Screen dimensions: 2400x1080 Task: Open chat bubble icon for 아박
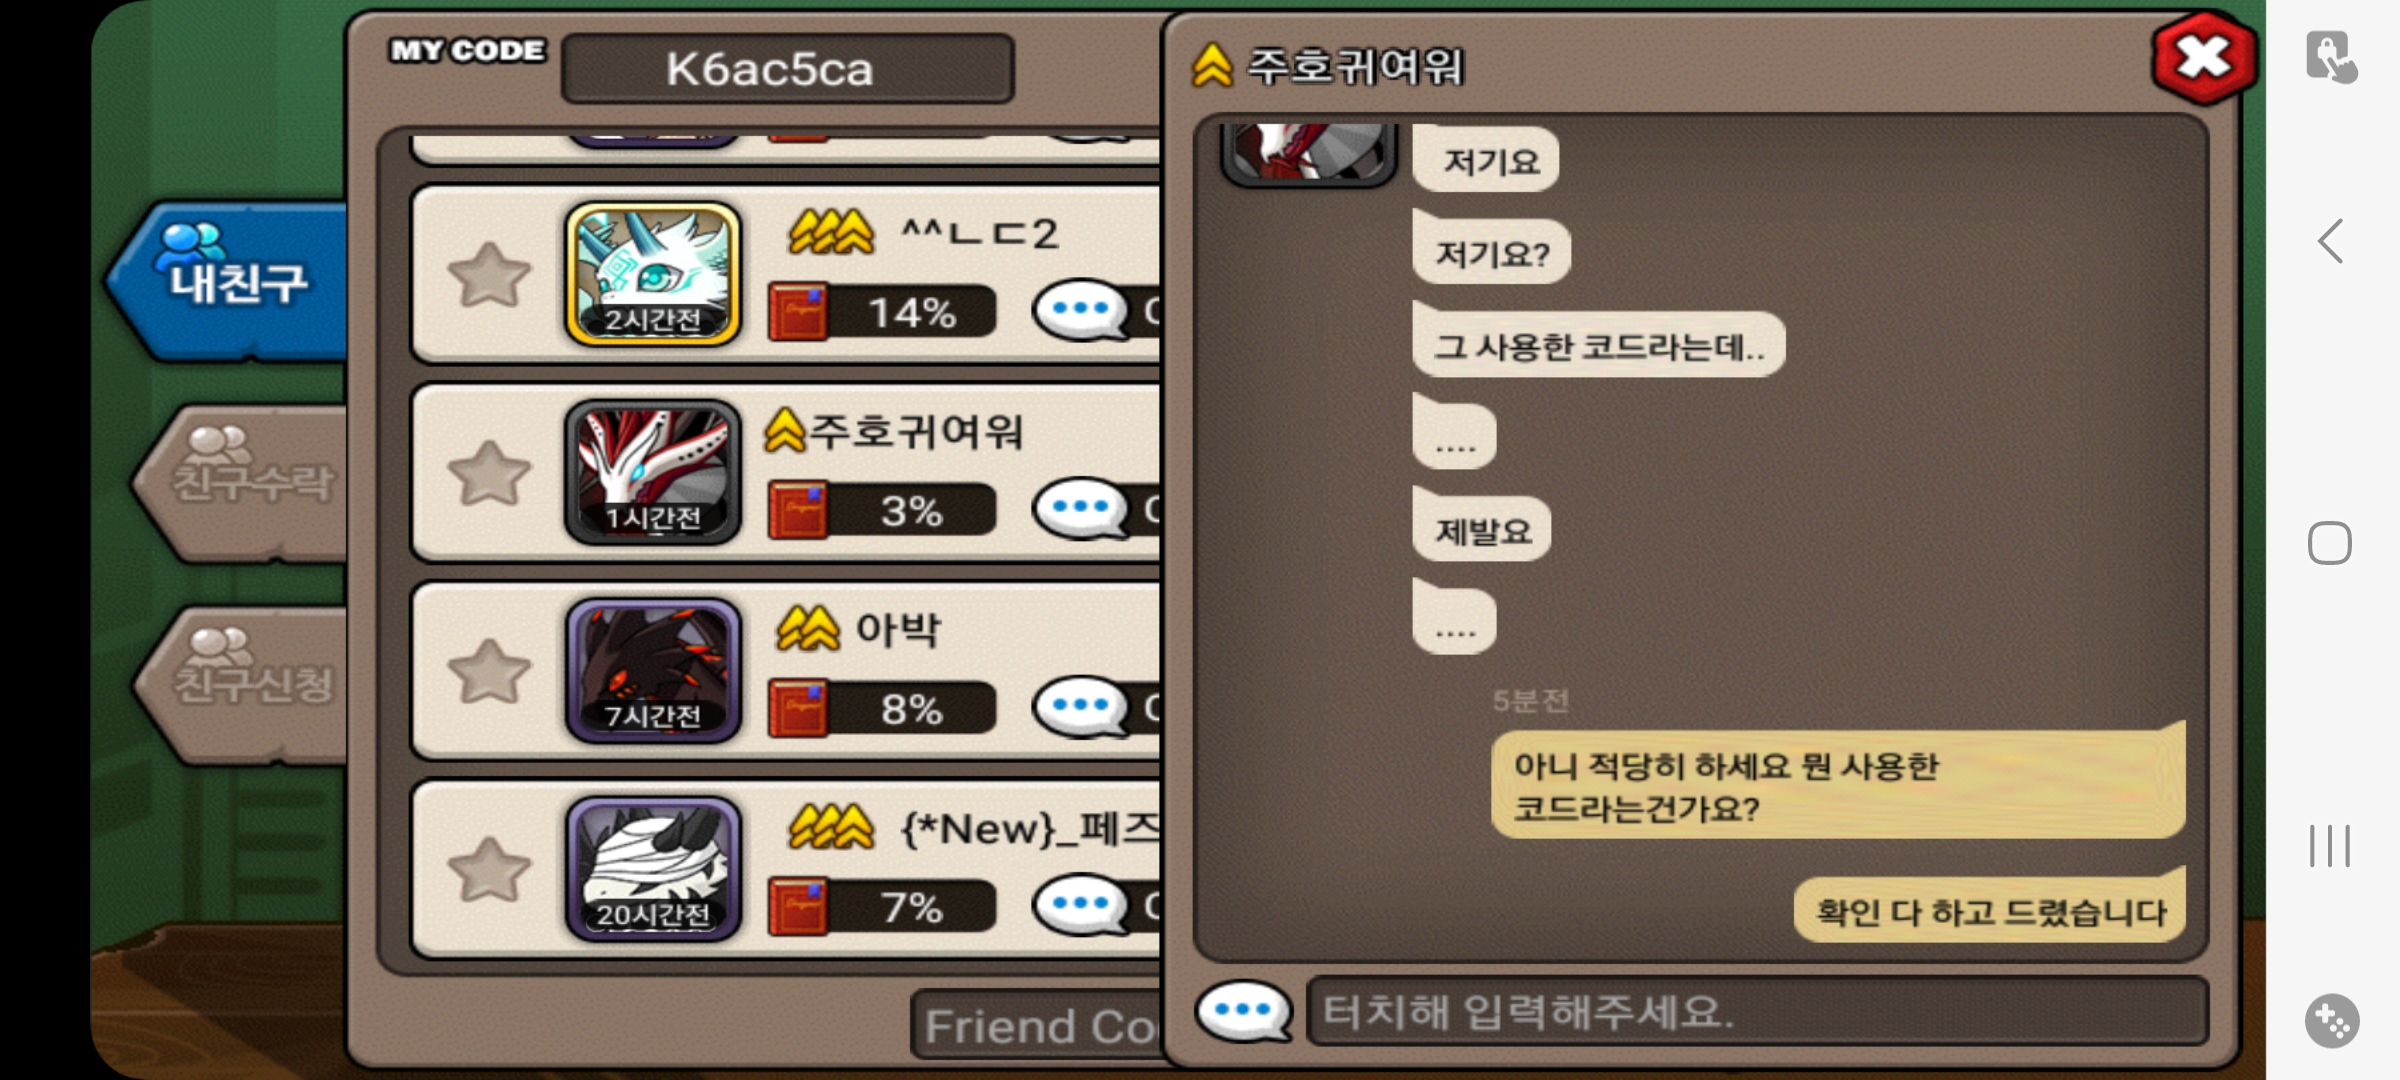pyautogui.click(x=1081, y=707)
